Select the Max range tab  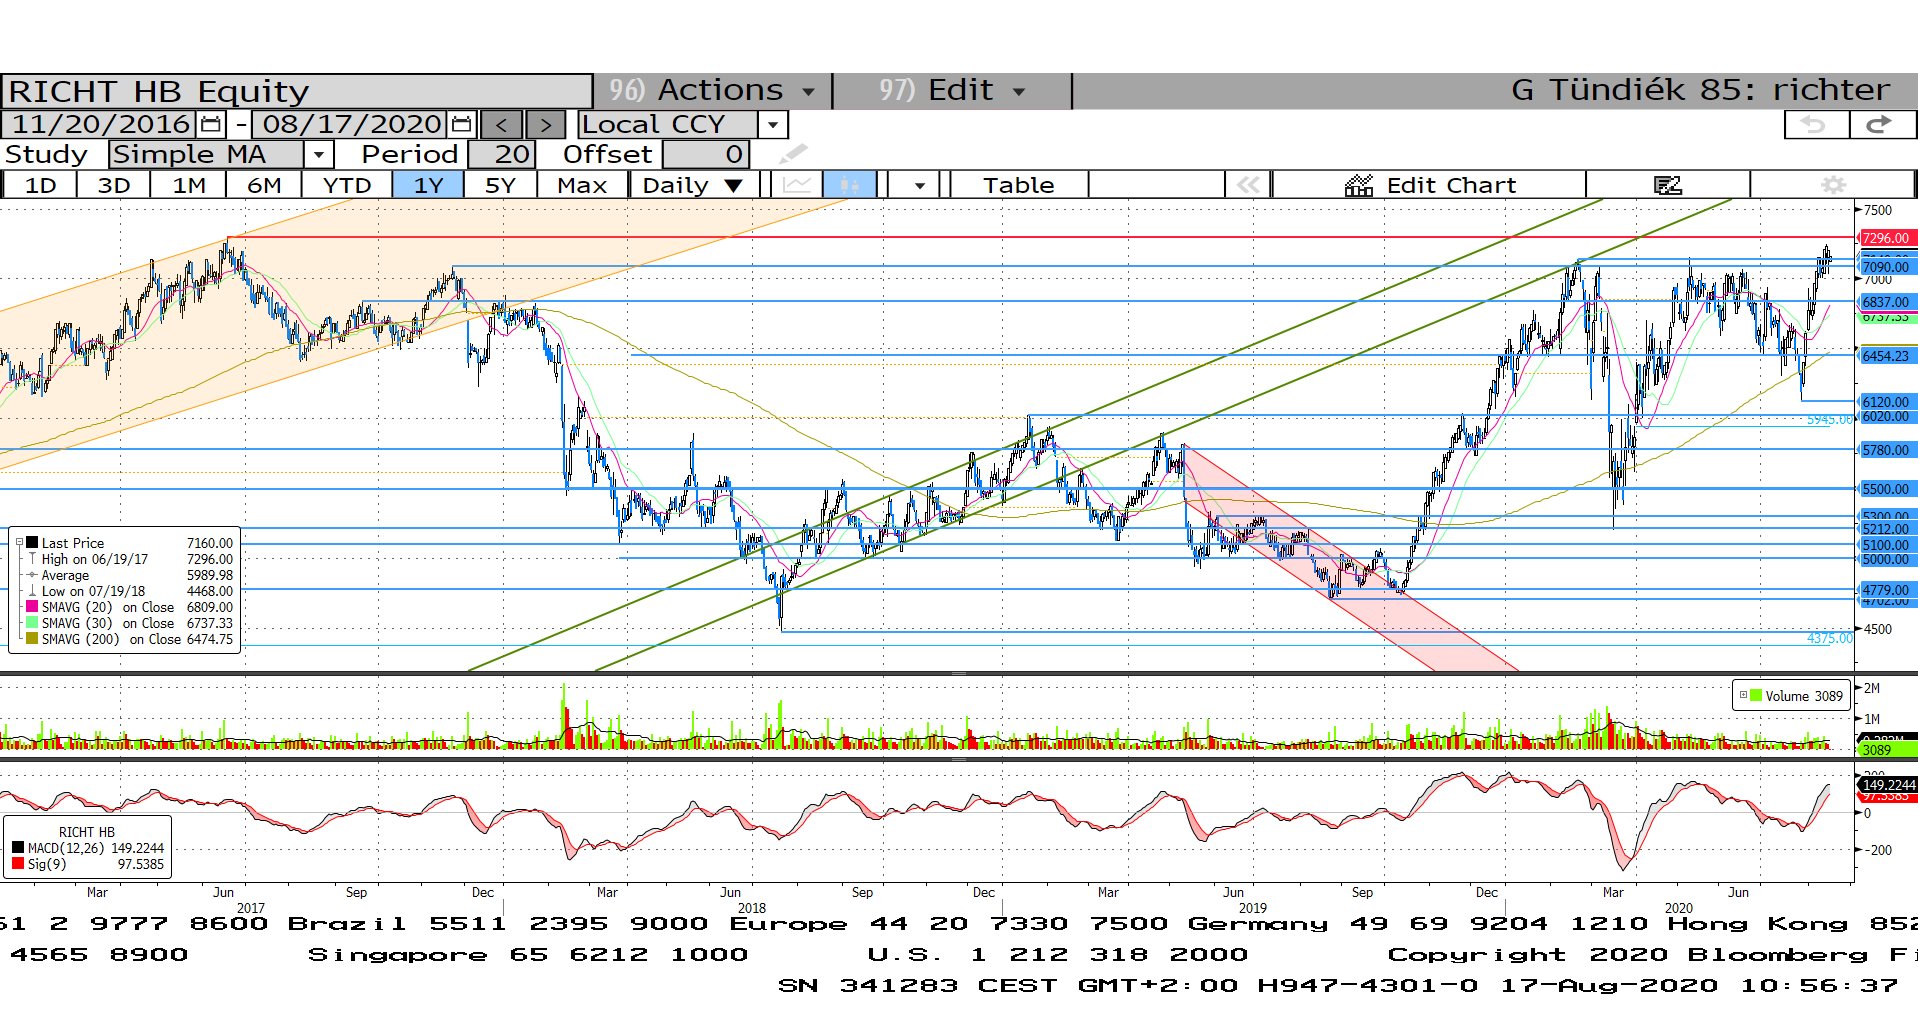pyautogui.click(x=582, y=185)
